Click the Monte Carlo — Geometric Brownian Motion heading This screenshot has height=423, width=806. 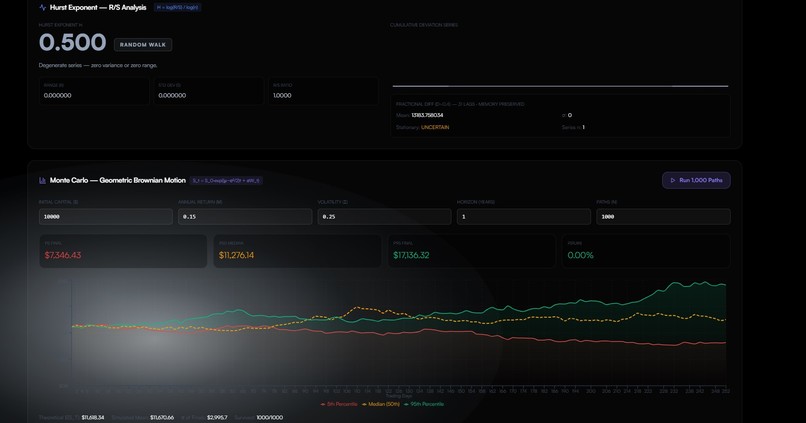pos(118,180)
